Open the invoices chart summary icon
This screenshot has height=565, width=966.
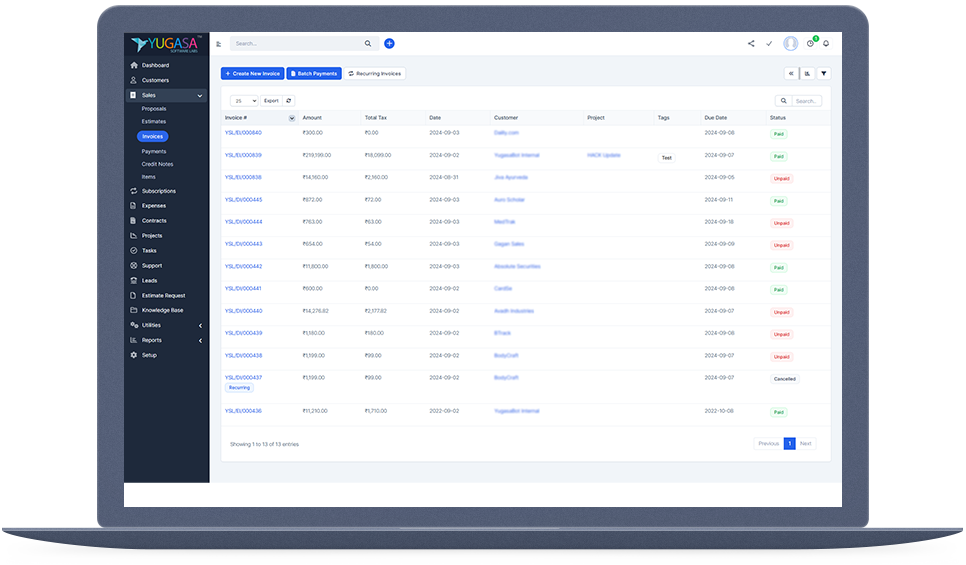click(x=807, y=73)
